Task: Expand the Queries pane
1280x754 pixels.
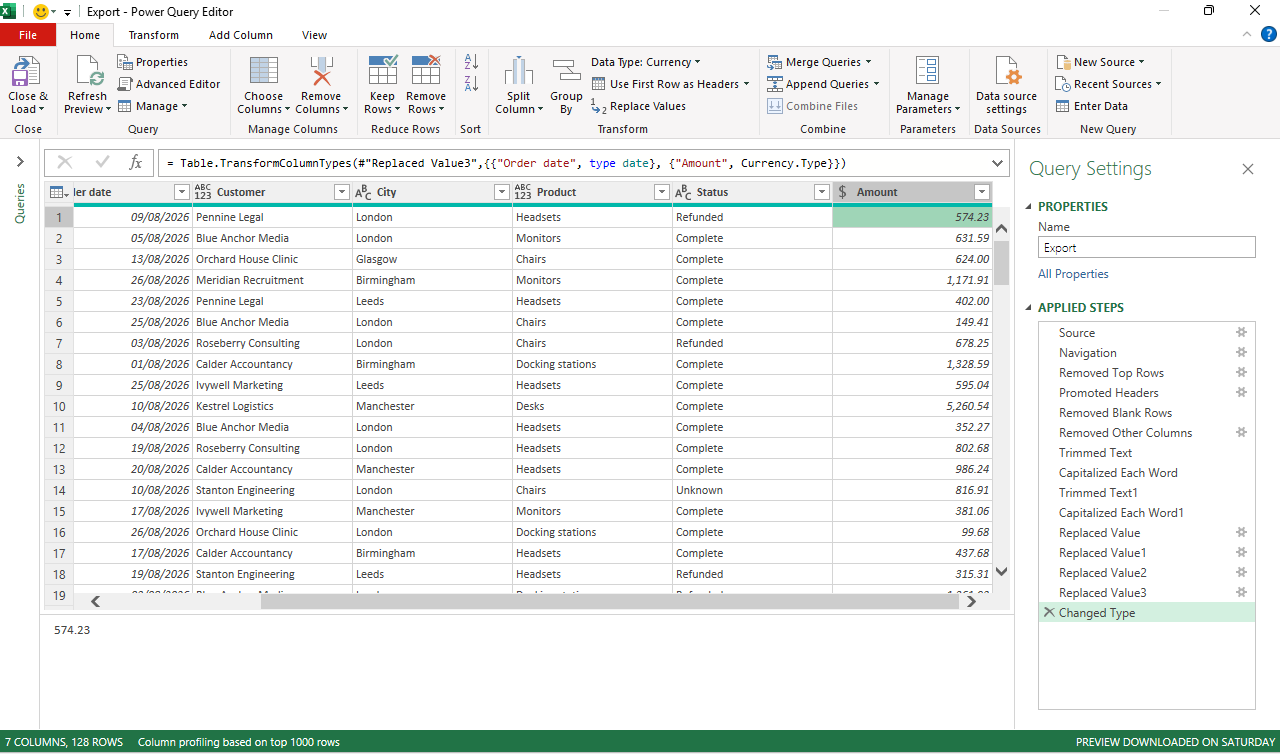Action: (20, 161)
